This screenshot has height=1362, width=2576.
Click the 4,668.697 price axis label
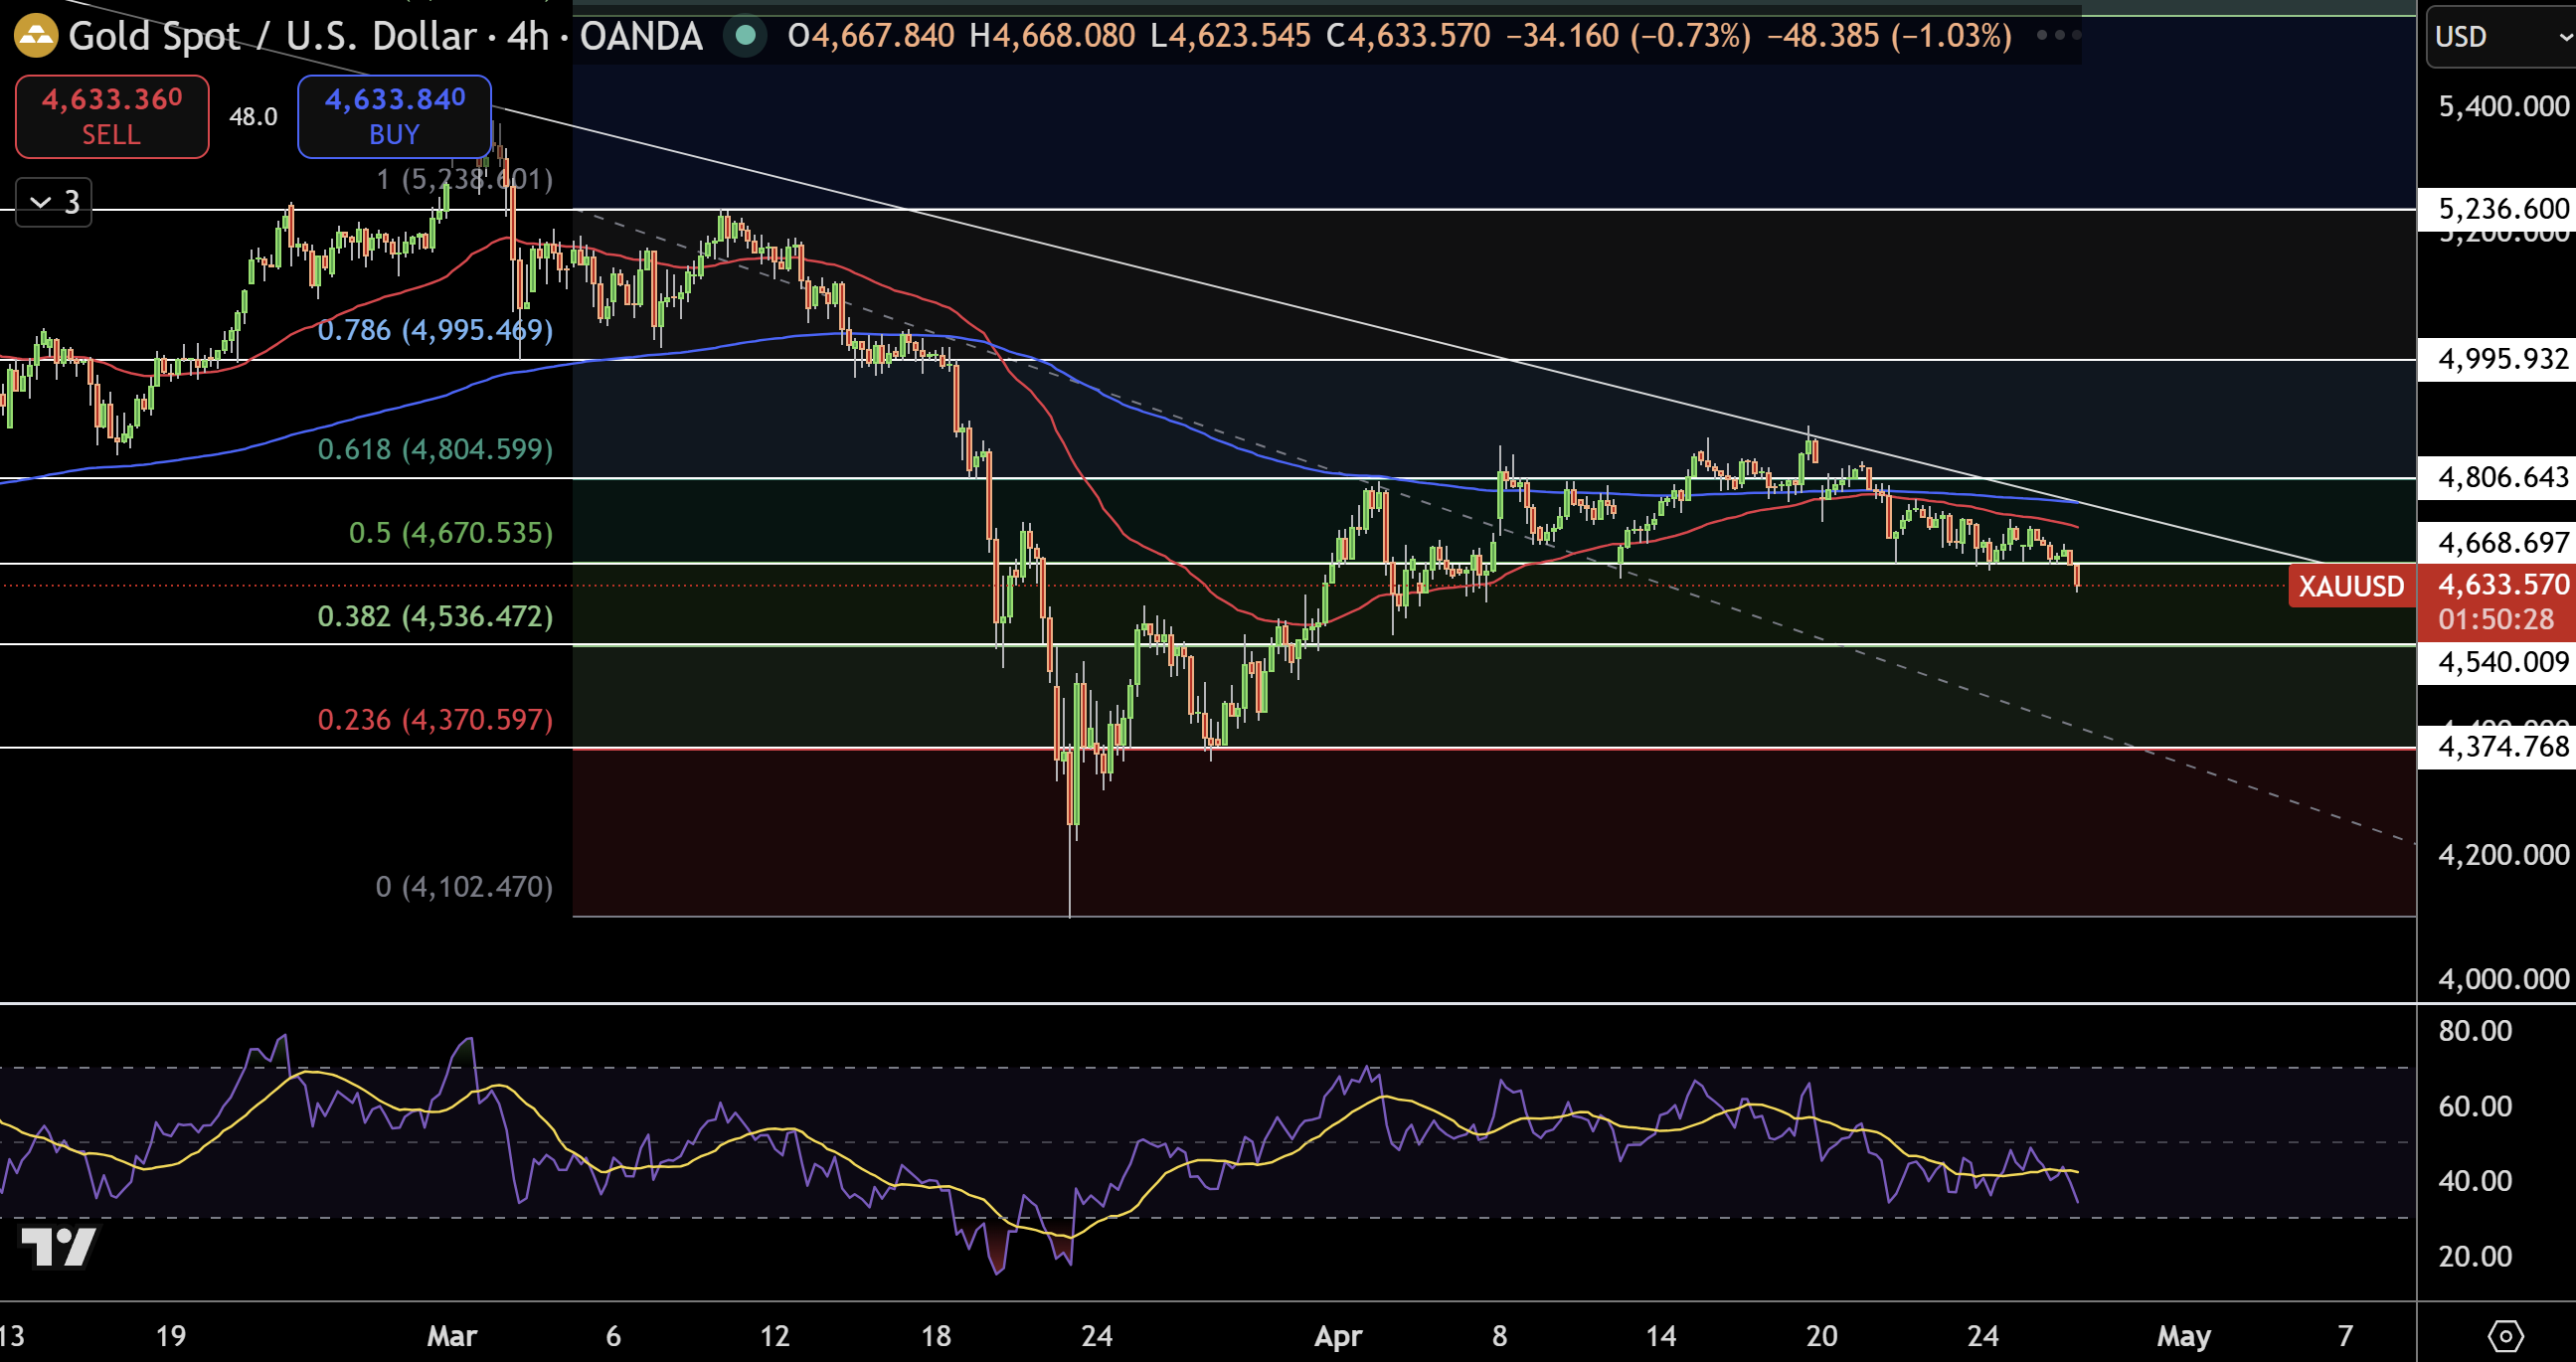pyautogui.click(x=2498, y=542)
